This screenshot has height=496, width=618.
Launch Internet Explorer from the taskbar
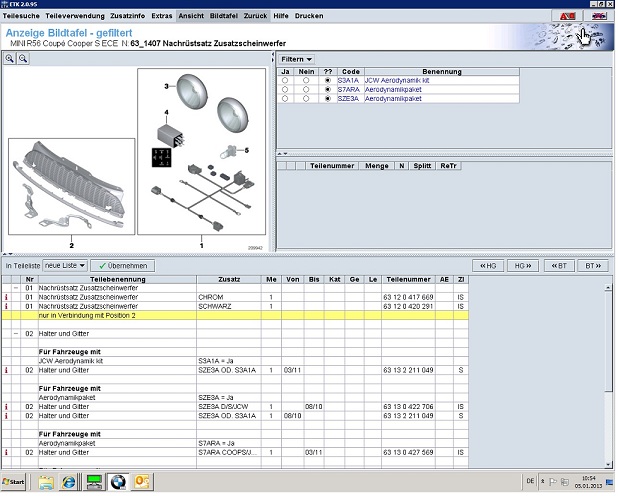point(69,482)
